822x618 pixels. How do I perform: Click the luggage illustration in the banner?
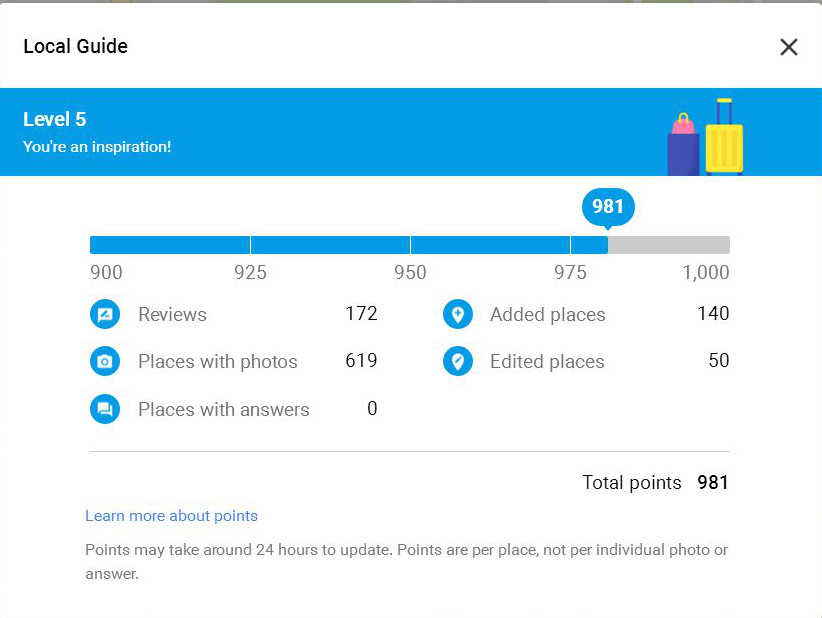[x=705, y=137]
